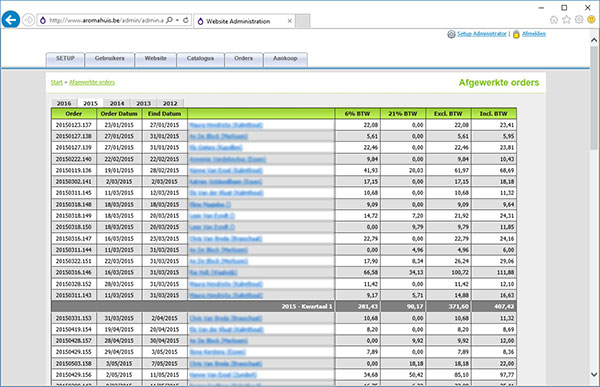The height and width of the screenshot is (387, 600).
Task: Click Incl. BTW amount 111,88
Action: click(x=505, y=273)
